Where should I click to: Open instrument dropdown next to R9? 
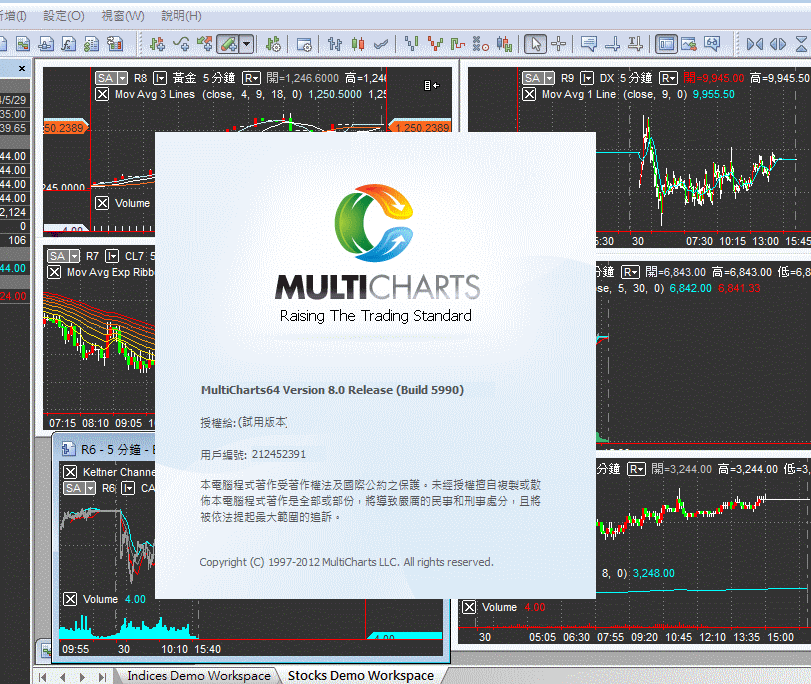click(587, 78)
